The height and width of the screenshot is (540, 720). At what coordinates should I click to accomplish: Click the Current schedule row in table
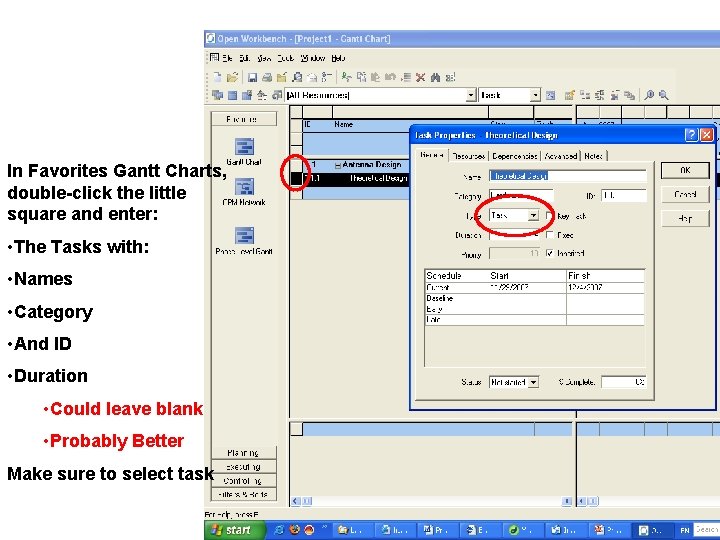point(534,287)
